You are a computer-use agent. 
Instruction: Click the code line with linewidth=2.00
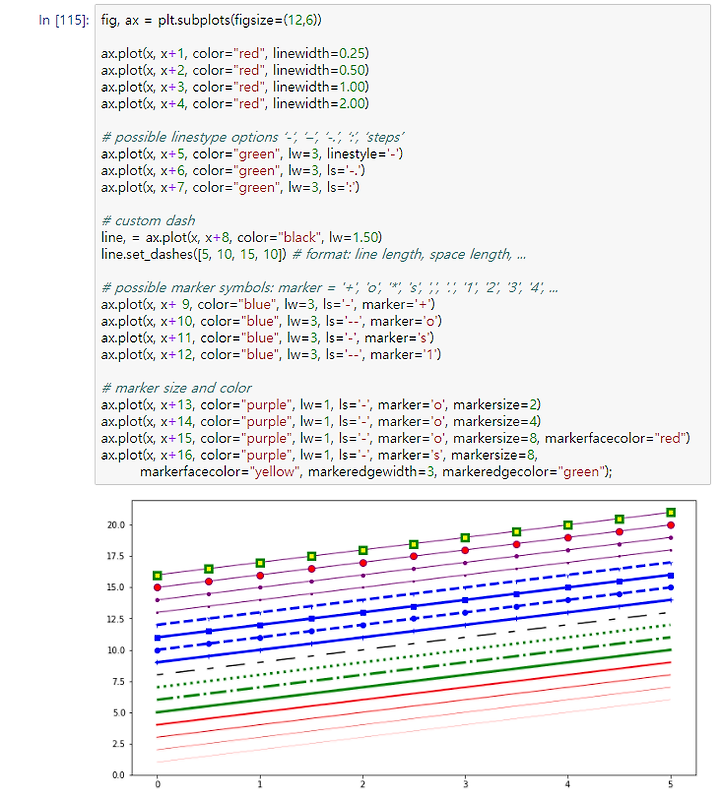click(235, 104)
